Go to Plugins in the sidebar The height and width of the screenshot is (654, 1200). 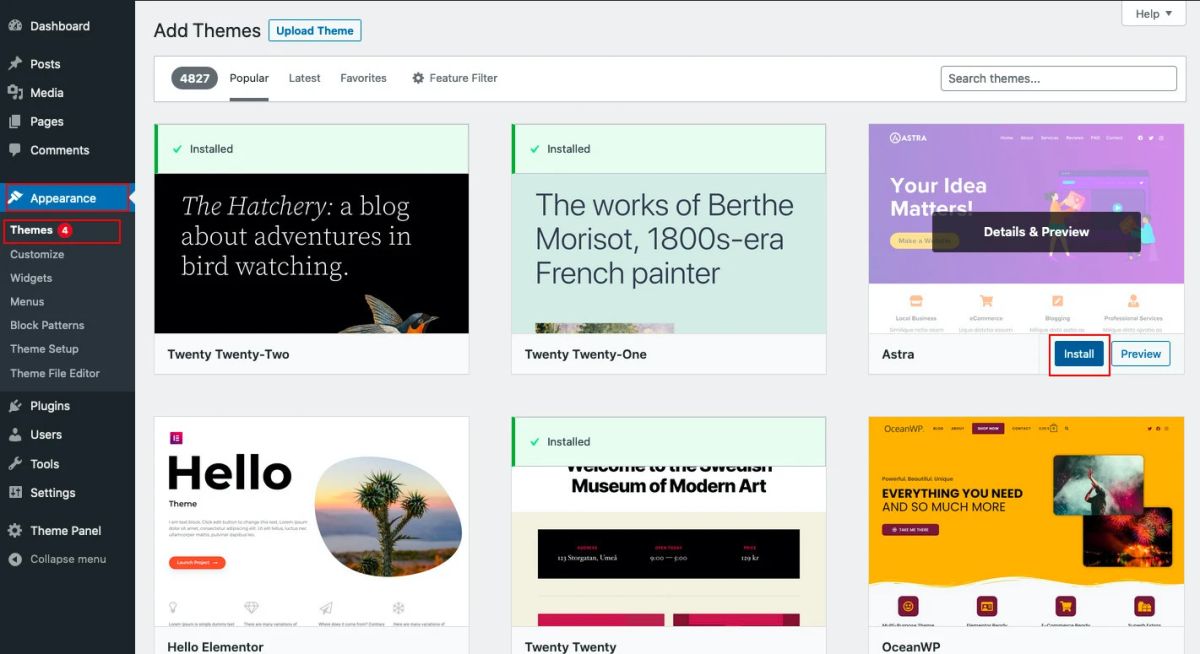(50, 406)
